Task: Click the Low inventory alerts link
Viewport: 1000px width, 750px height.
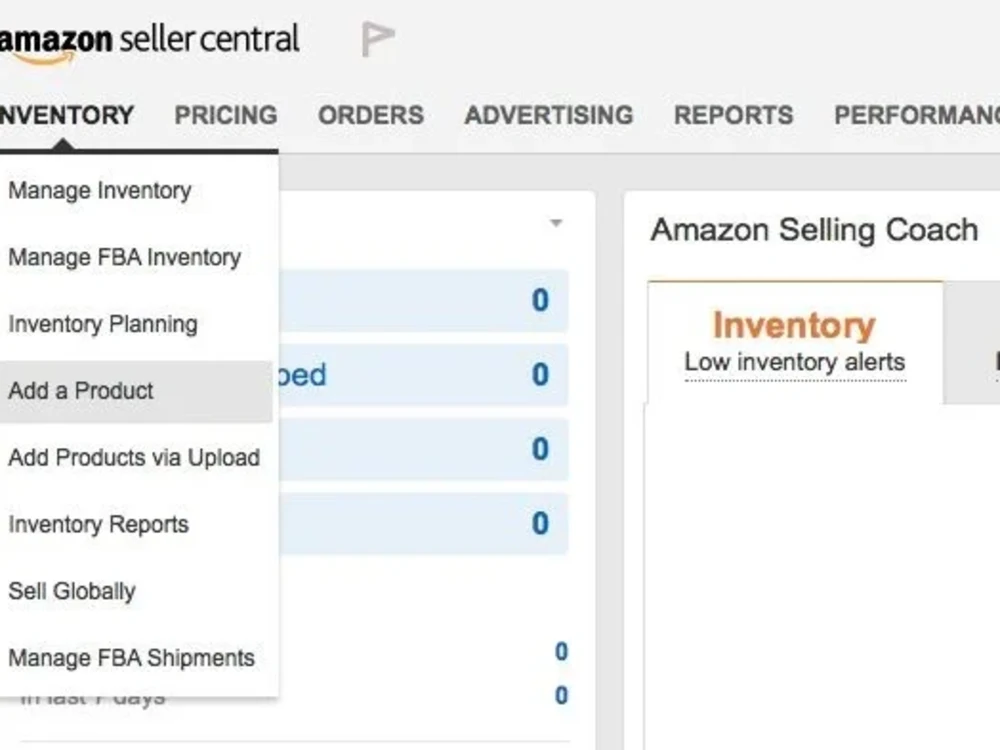Action: click(795, 362)
